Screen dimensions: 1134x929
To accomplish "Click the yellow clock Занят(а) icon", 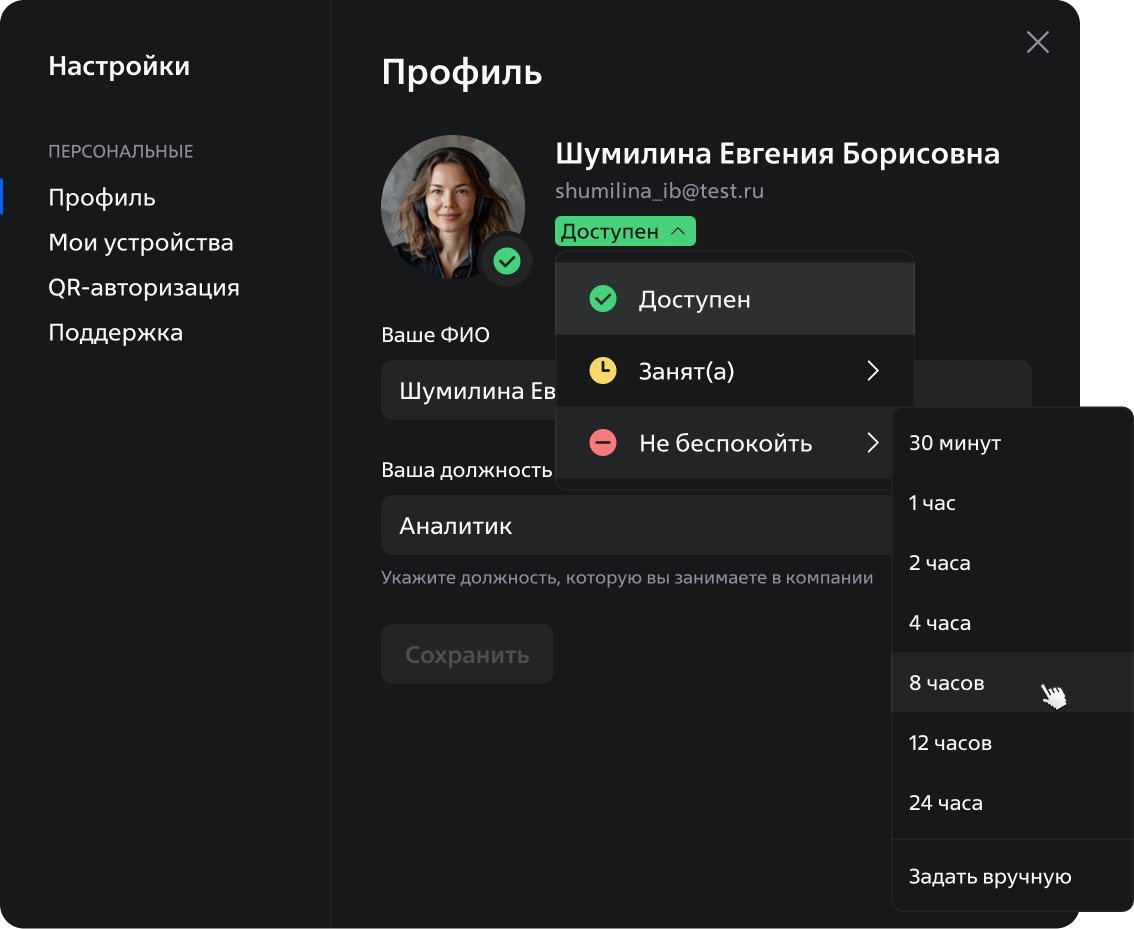I will 602,371.
